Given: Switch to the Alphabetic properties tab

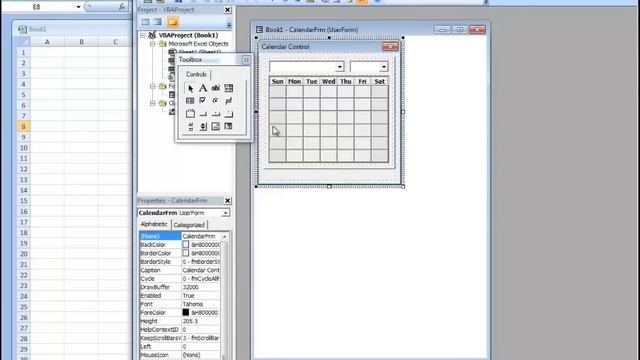Looking at the screenshot, I should pos(154,224).
